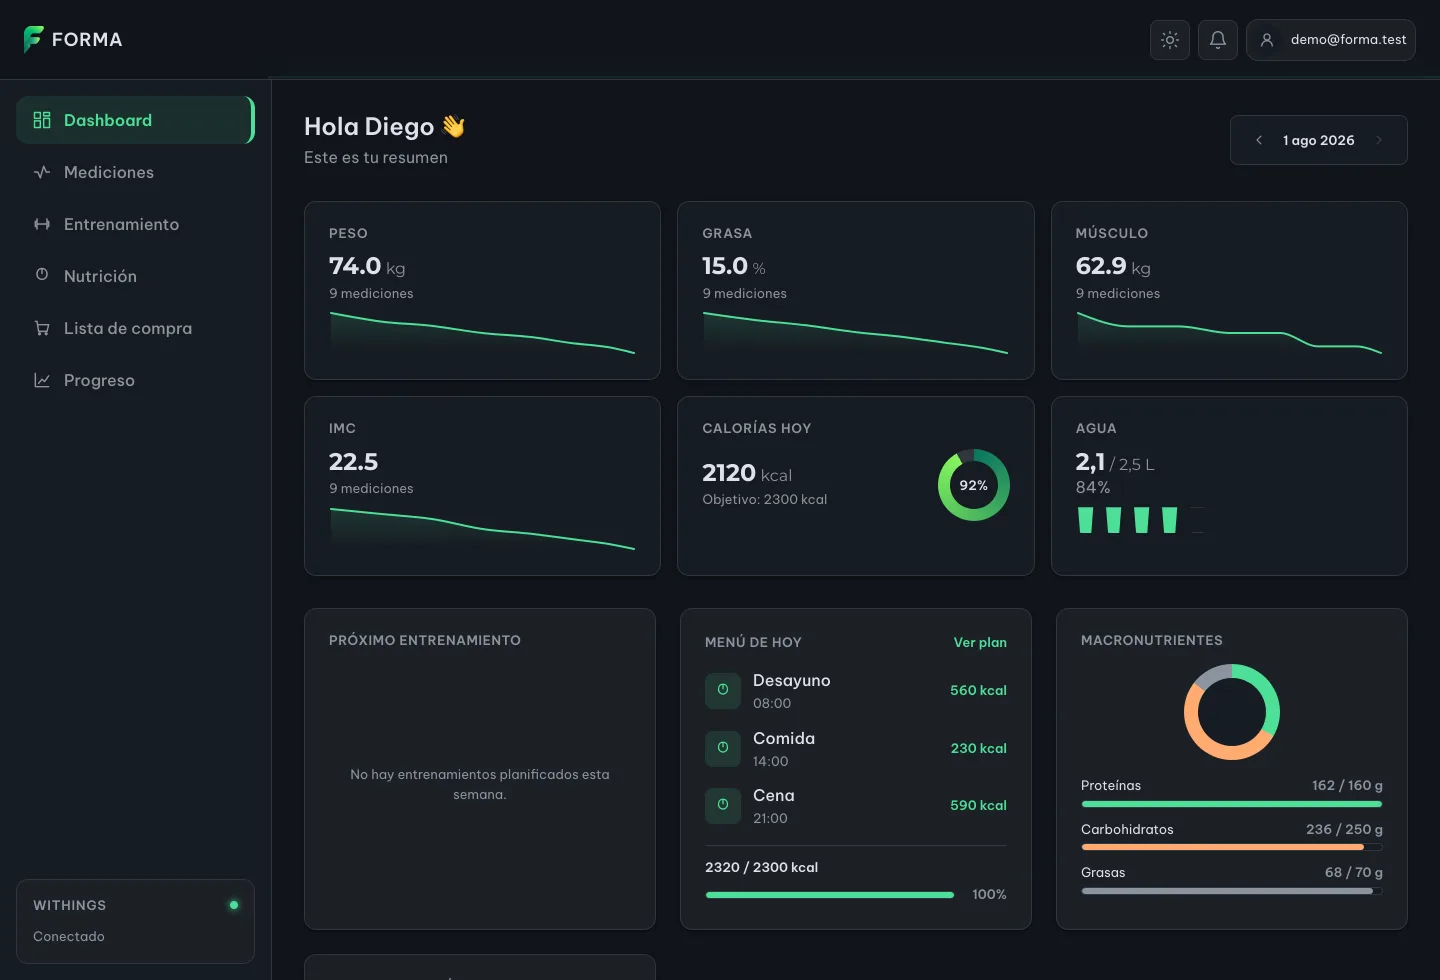1440x980 pixels.
Task: Click the 68 / 70 g fats value
Action: click(1354, 872)
